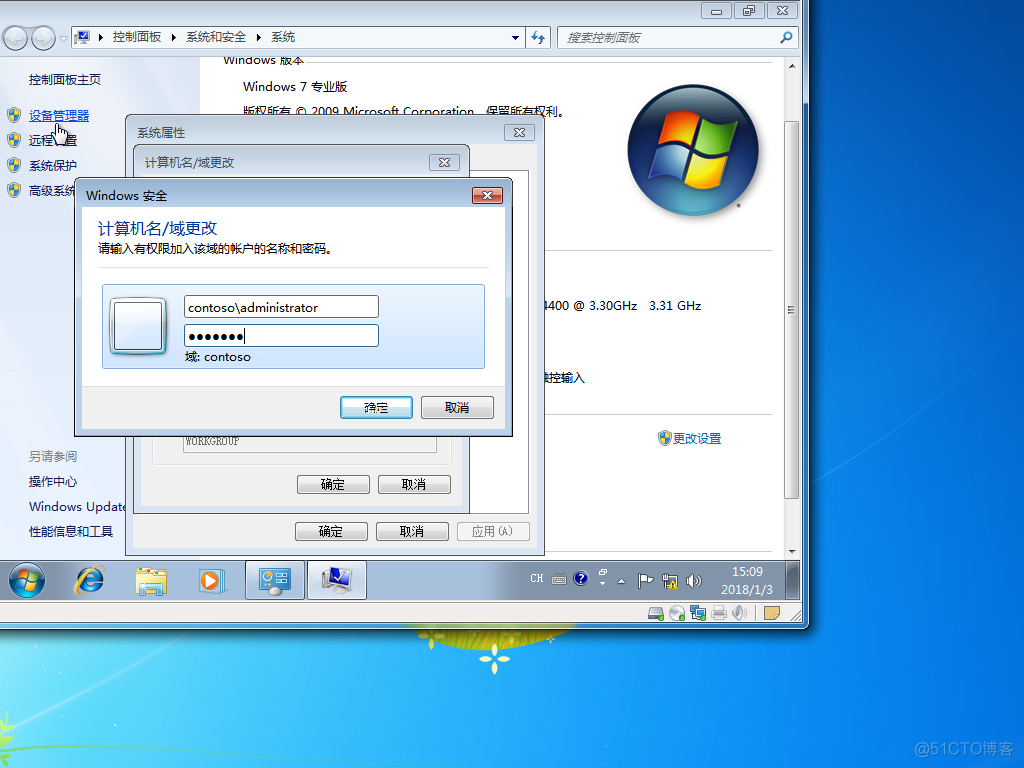Click the scroll down arrow in 系统 window
The width and height of the screenshot is (1024, 768).
coord(792,552)
